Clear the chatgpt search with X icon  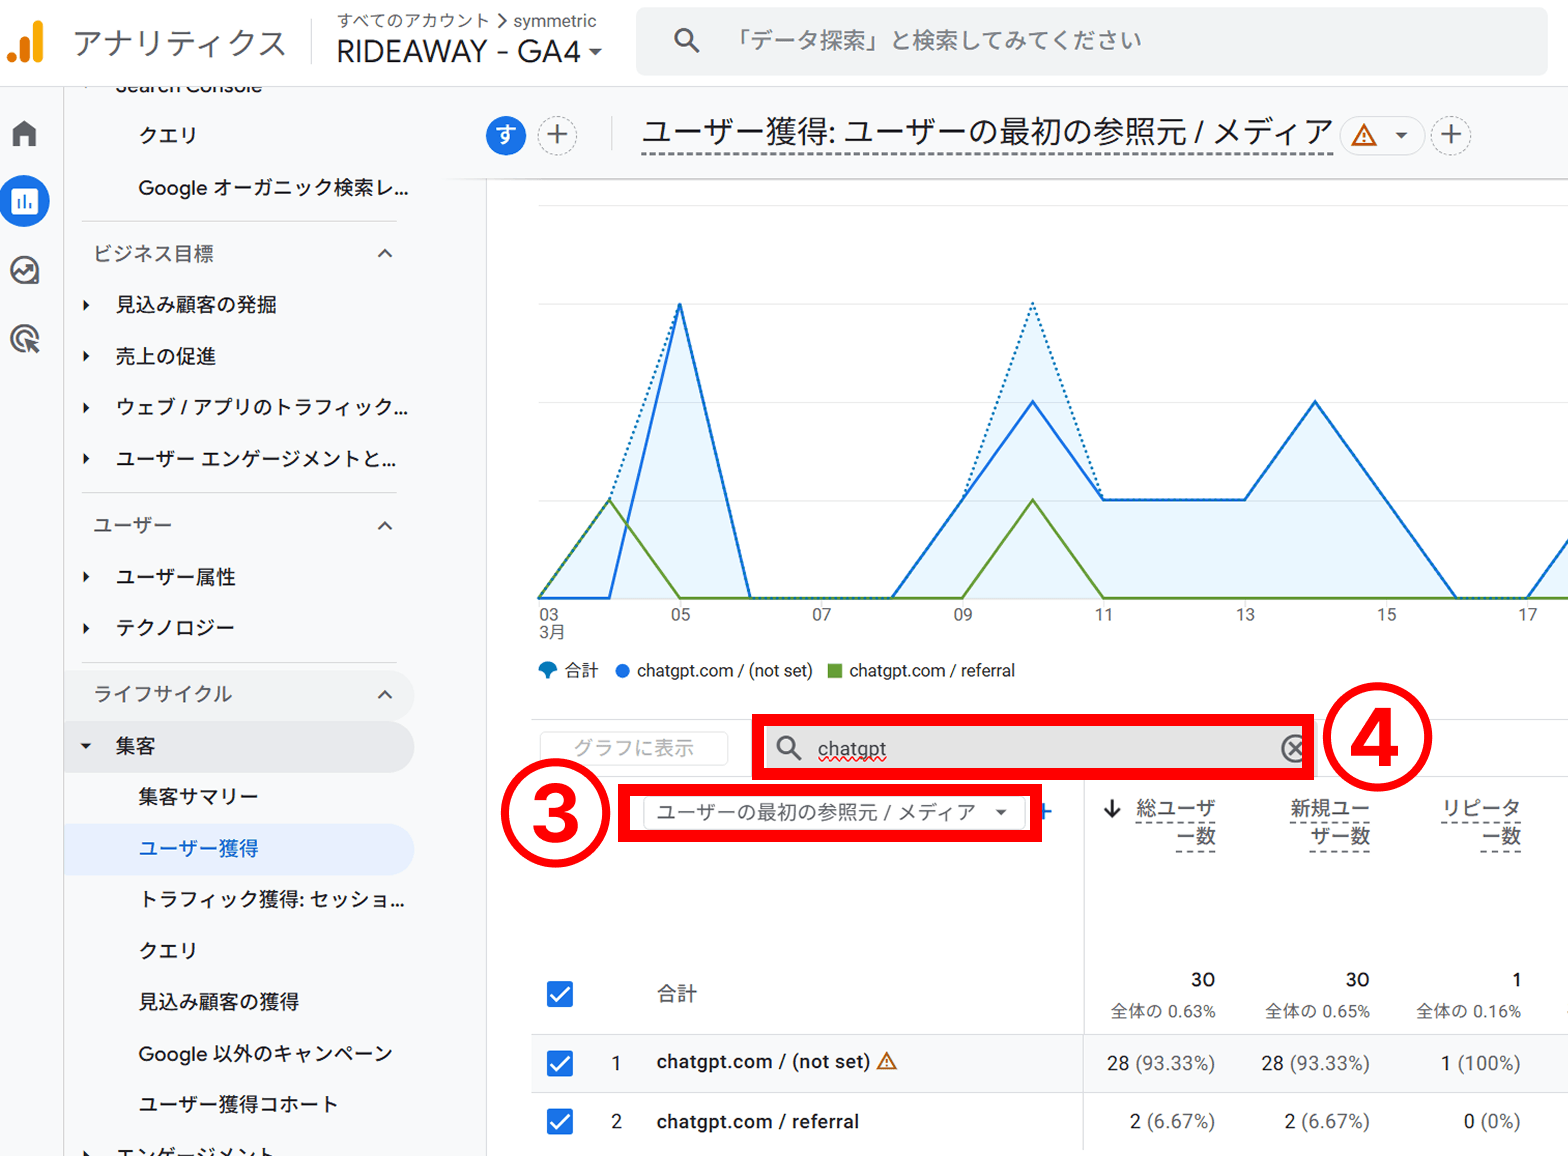point(1293,748)
